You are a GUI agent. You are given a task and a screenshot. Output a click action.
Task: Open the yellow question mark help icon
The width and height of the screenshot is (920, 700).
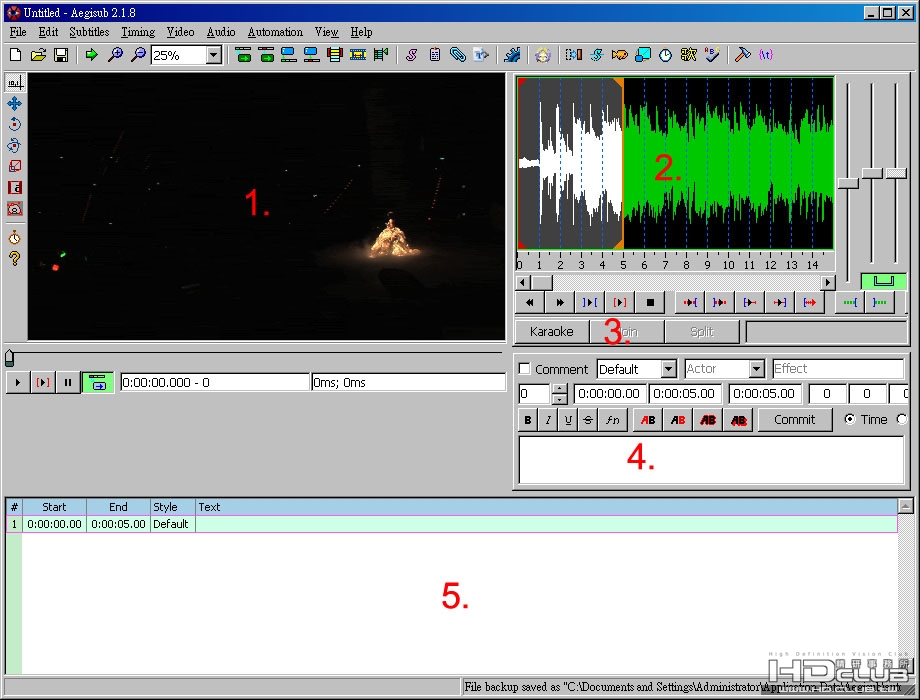15,258
